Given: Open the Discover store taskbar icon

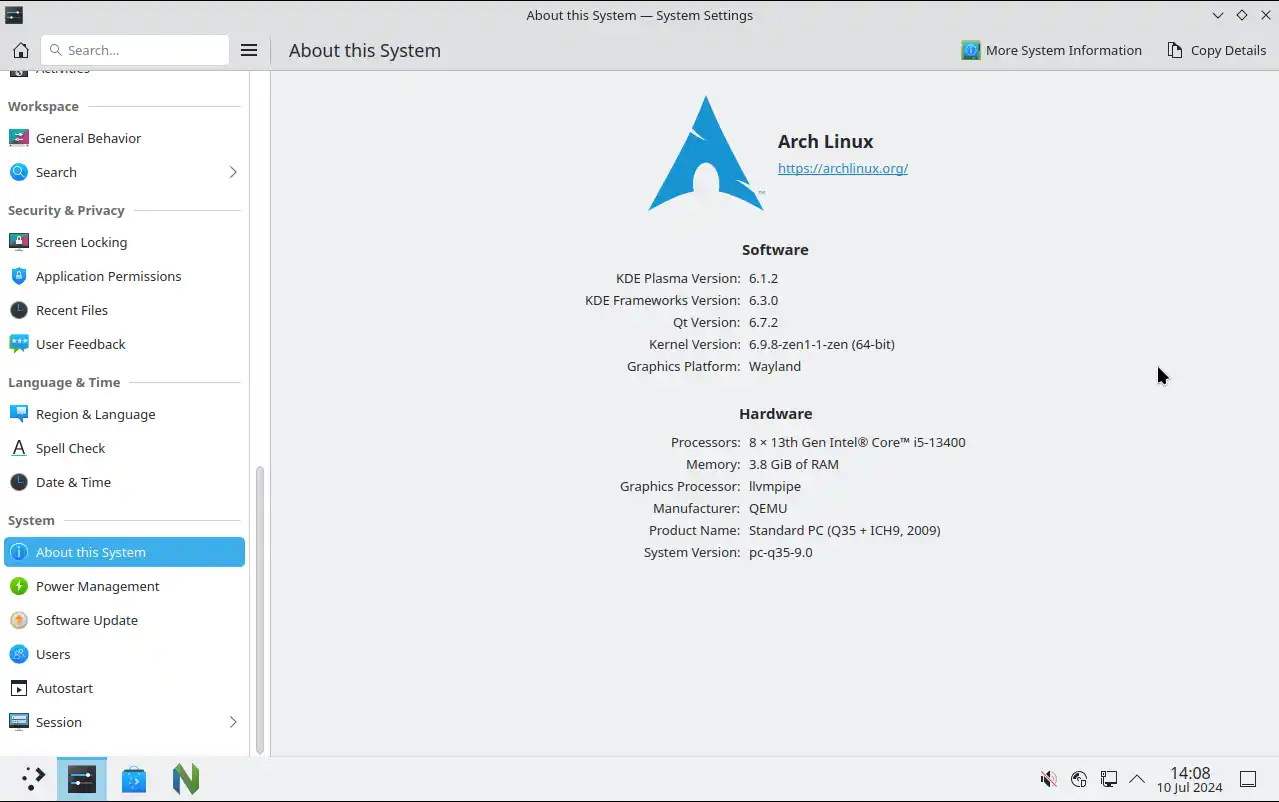Looking at the screenshot, I should click(x=134, y=779).
